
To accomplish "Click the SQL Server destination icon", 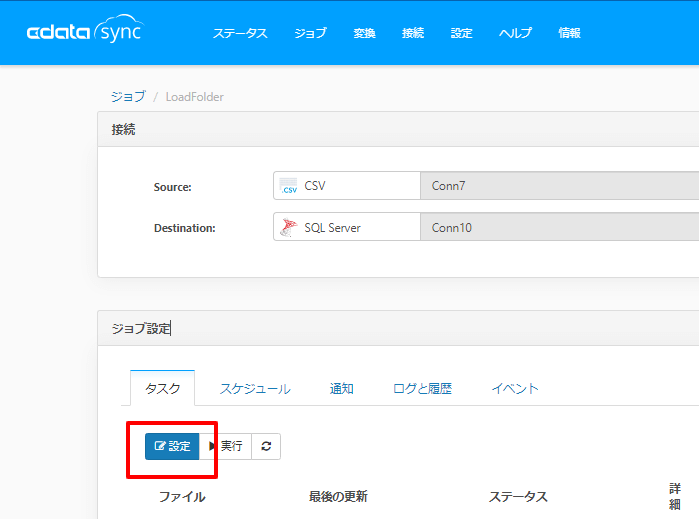I will click(289, 227).
